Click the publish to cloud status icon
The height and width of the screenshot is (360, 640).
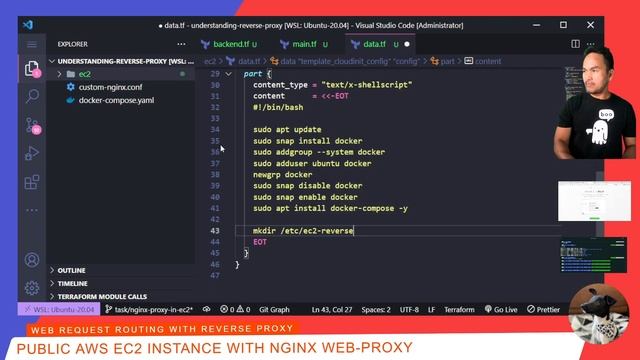pos(207,309)
